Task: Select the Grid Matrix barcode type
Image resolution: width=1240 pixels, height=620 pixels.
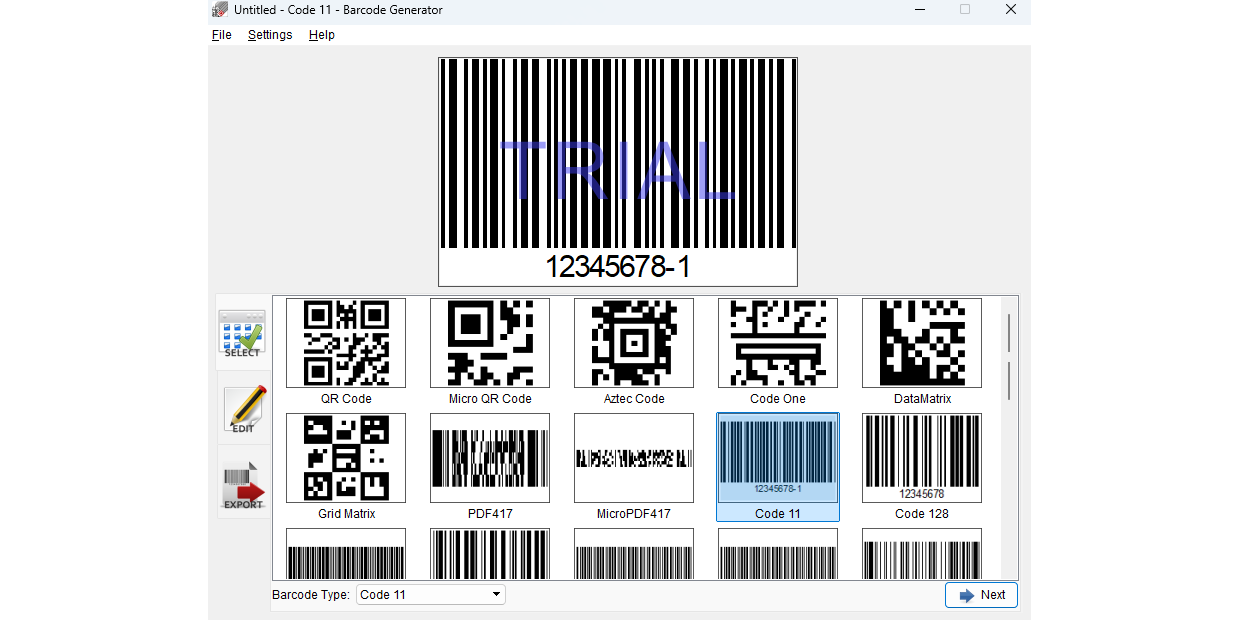Action: (345, 458)
